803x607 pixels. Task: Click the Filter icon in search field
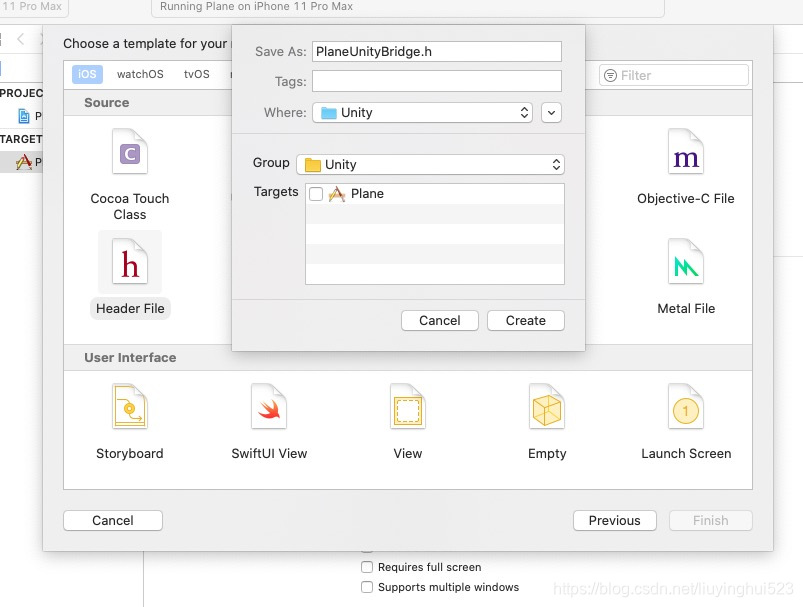(610, 75)
